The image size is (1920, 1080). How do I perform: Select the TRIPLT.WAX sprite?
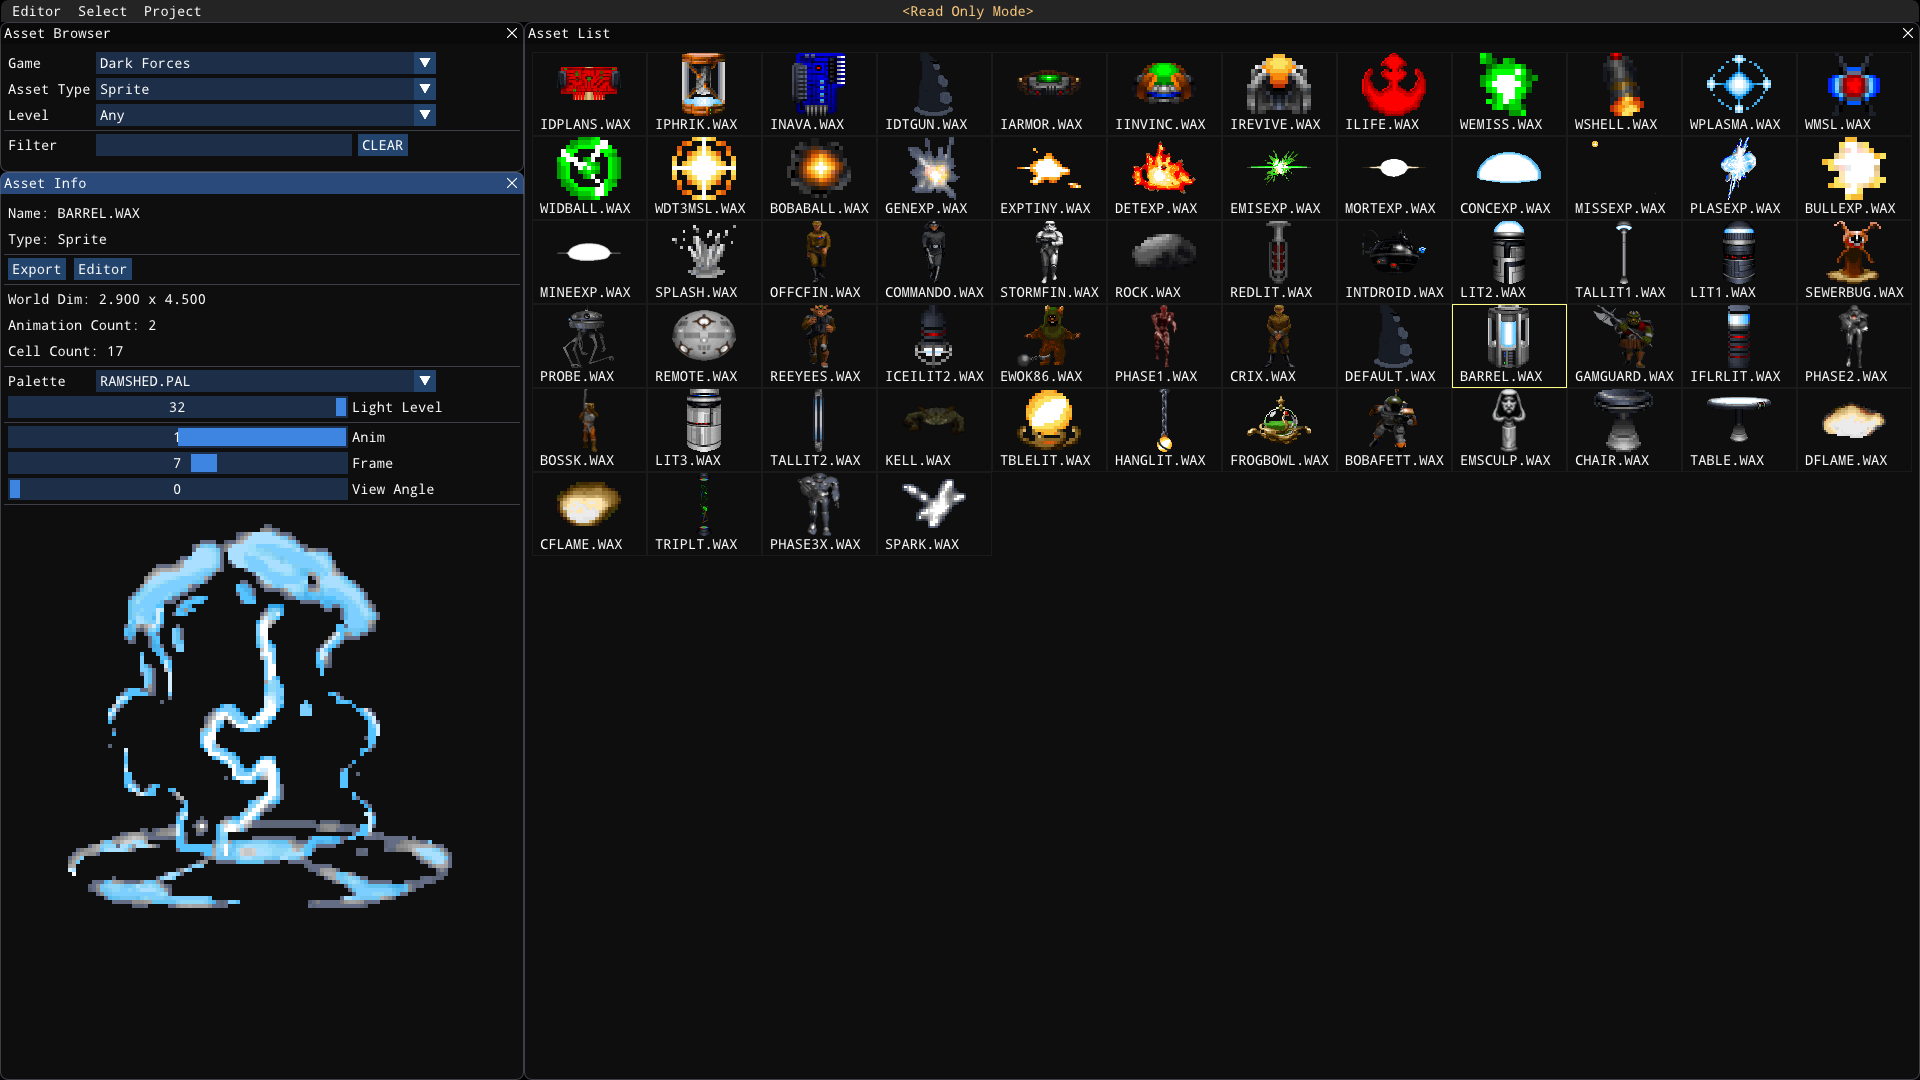pos(704,514)
